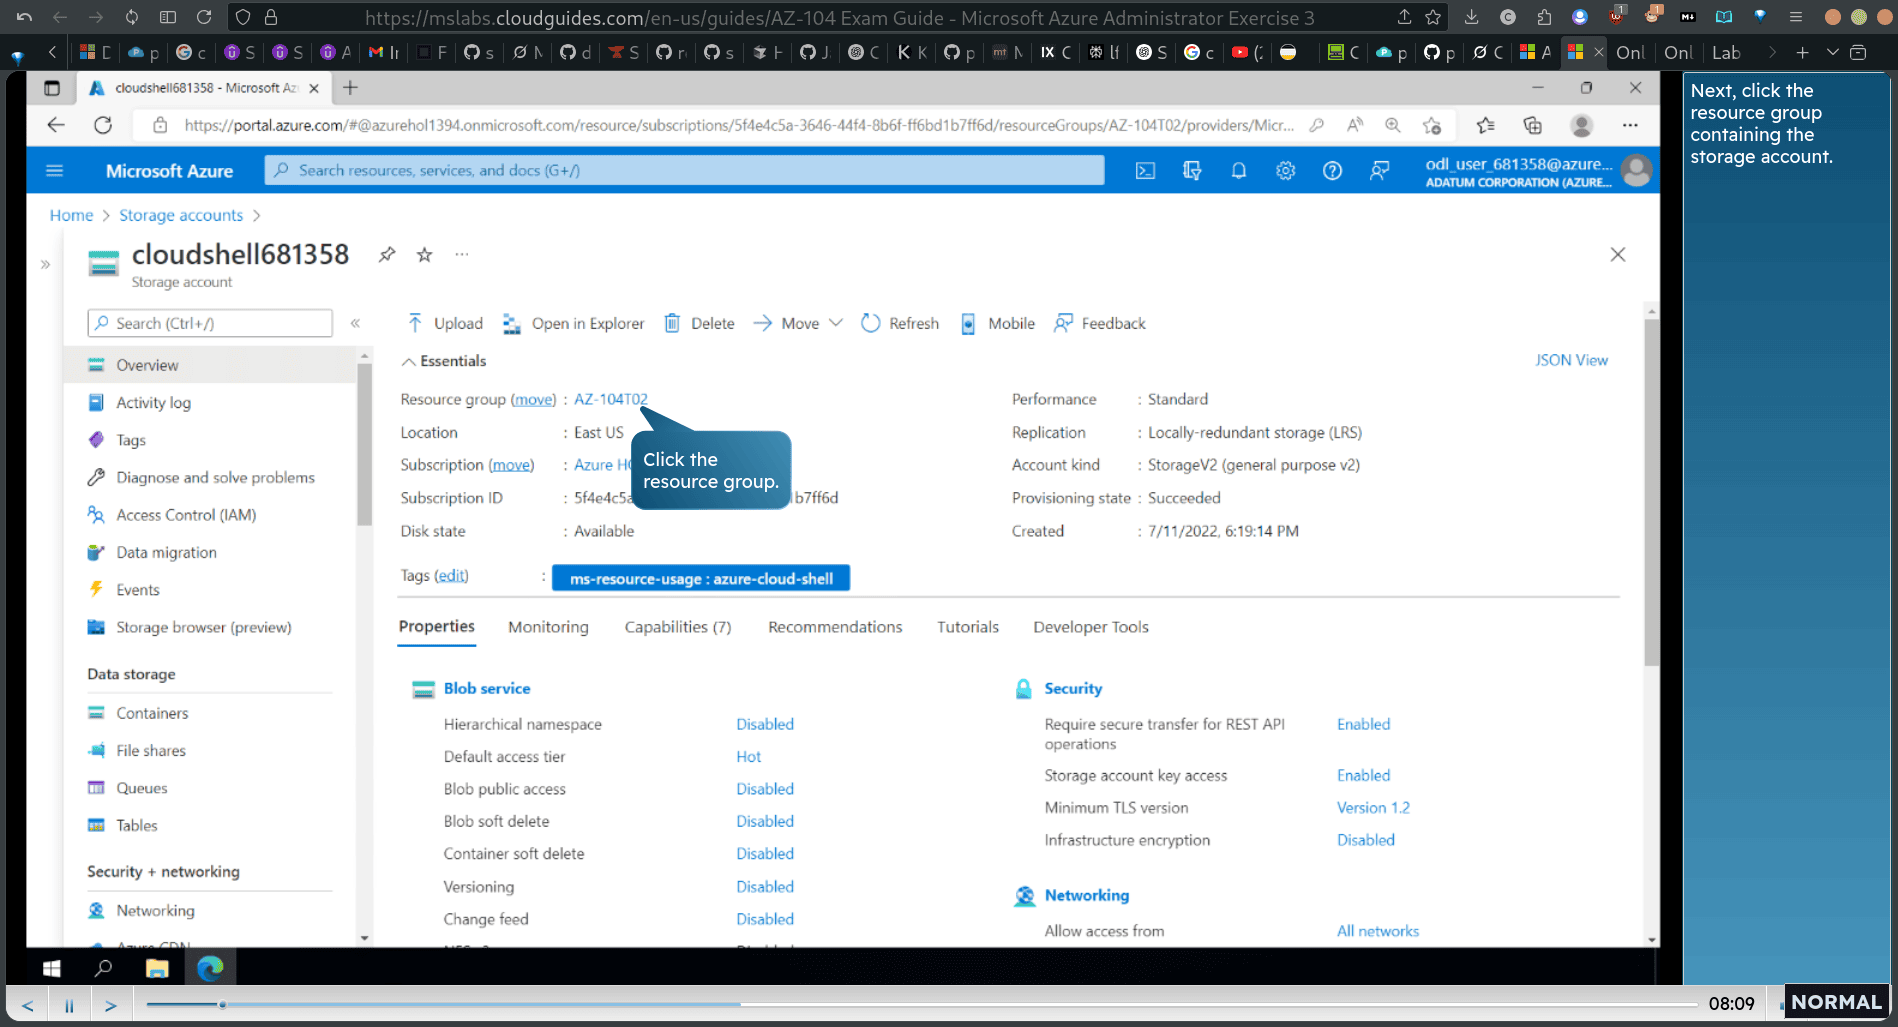Go to next guide step
Viewport: 1898px width, 1027px height.
111,1005
